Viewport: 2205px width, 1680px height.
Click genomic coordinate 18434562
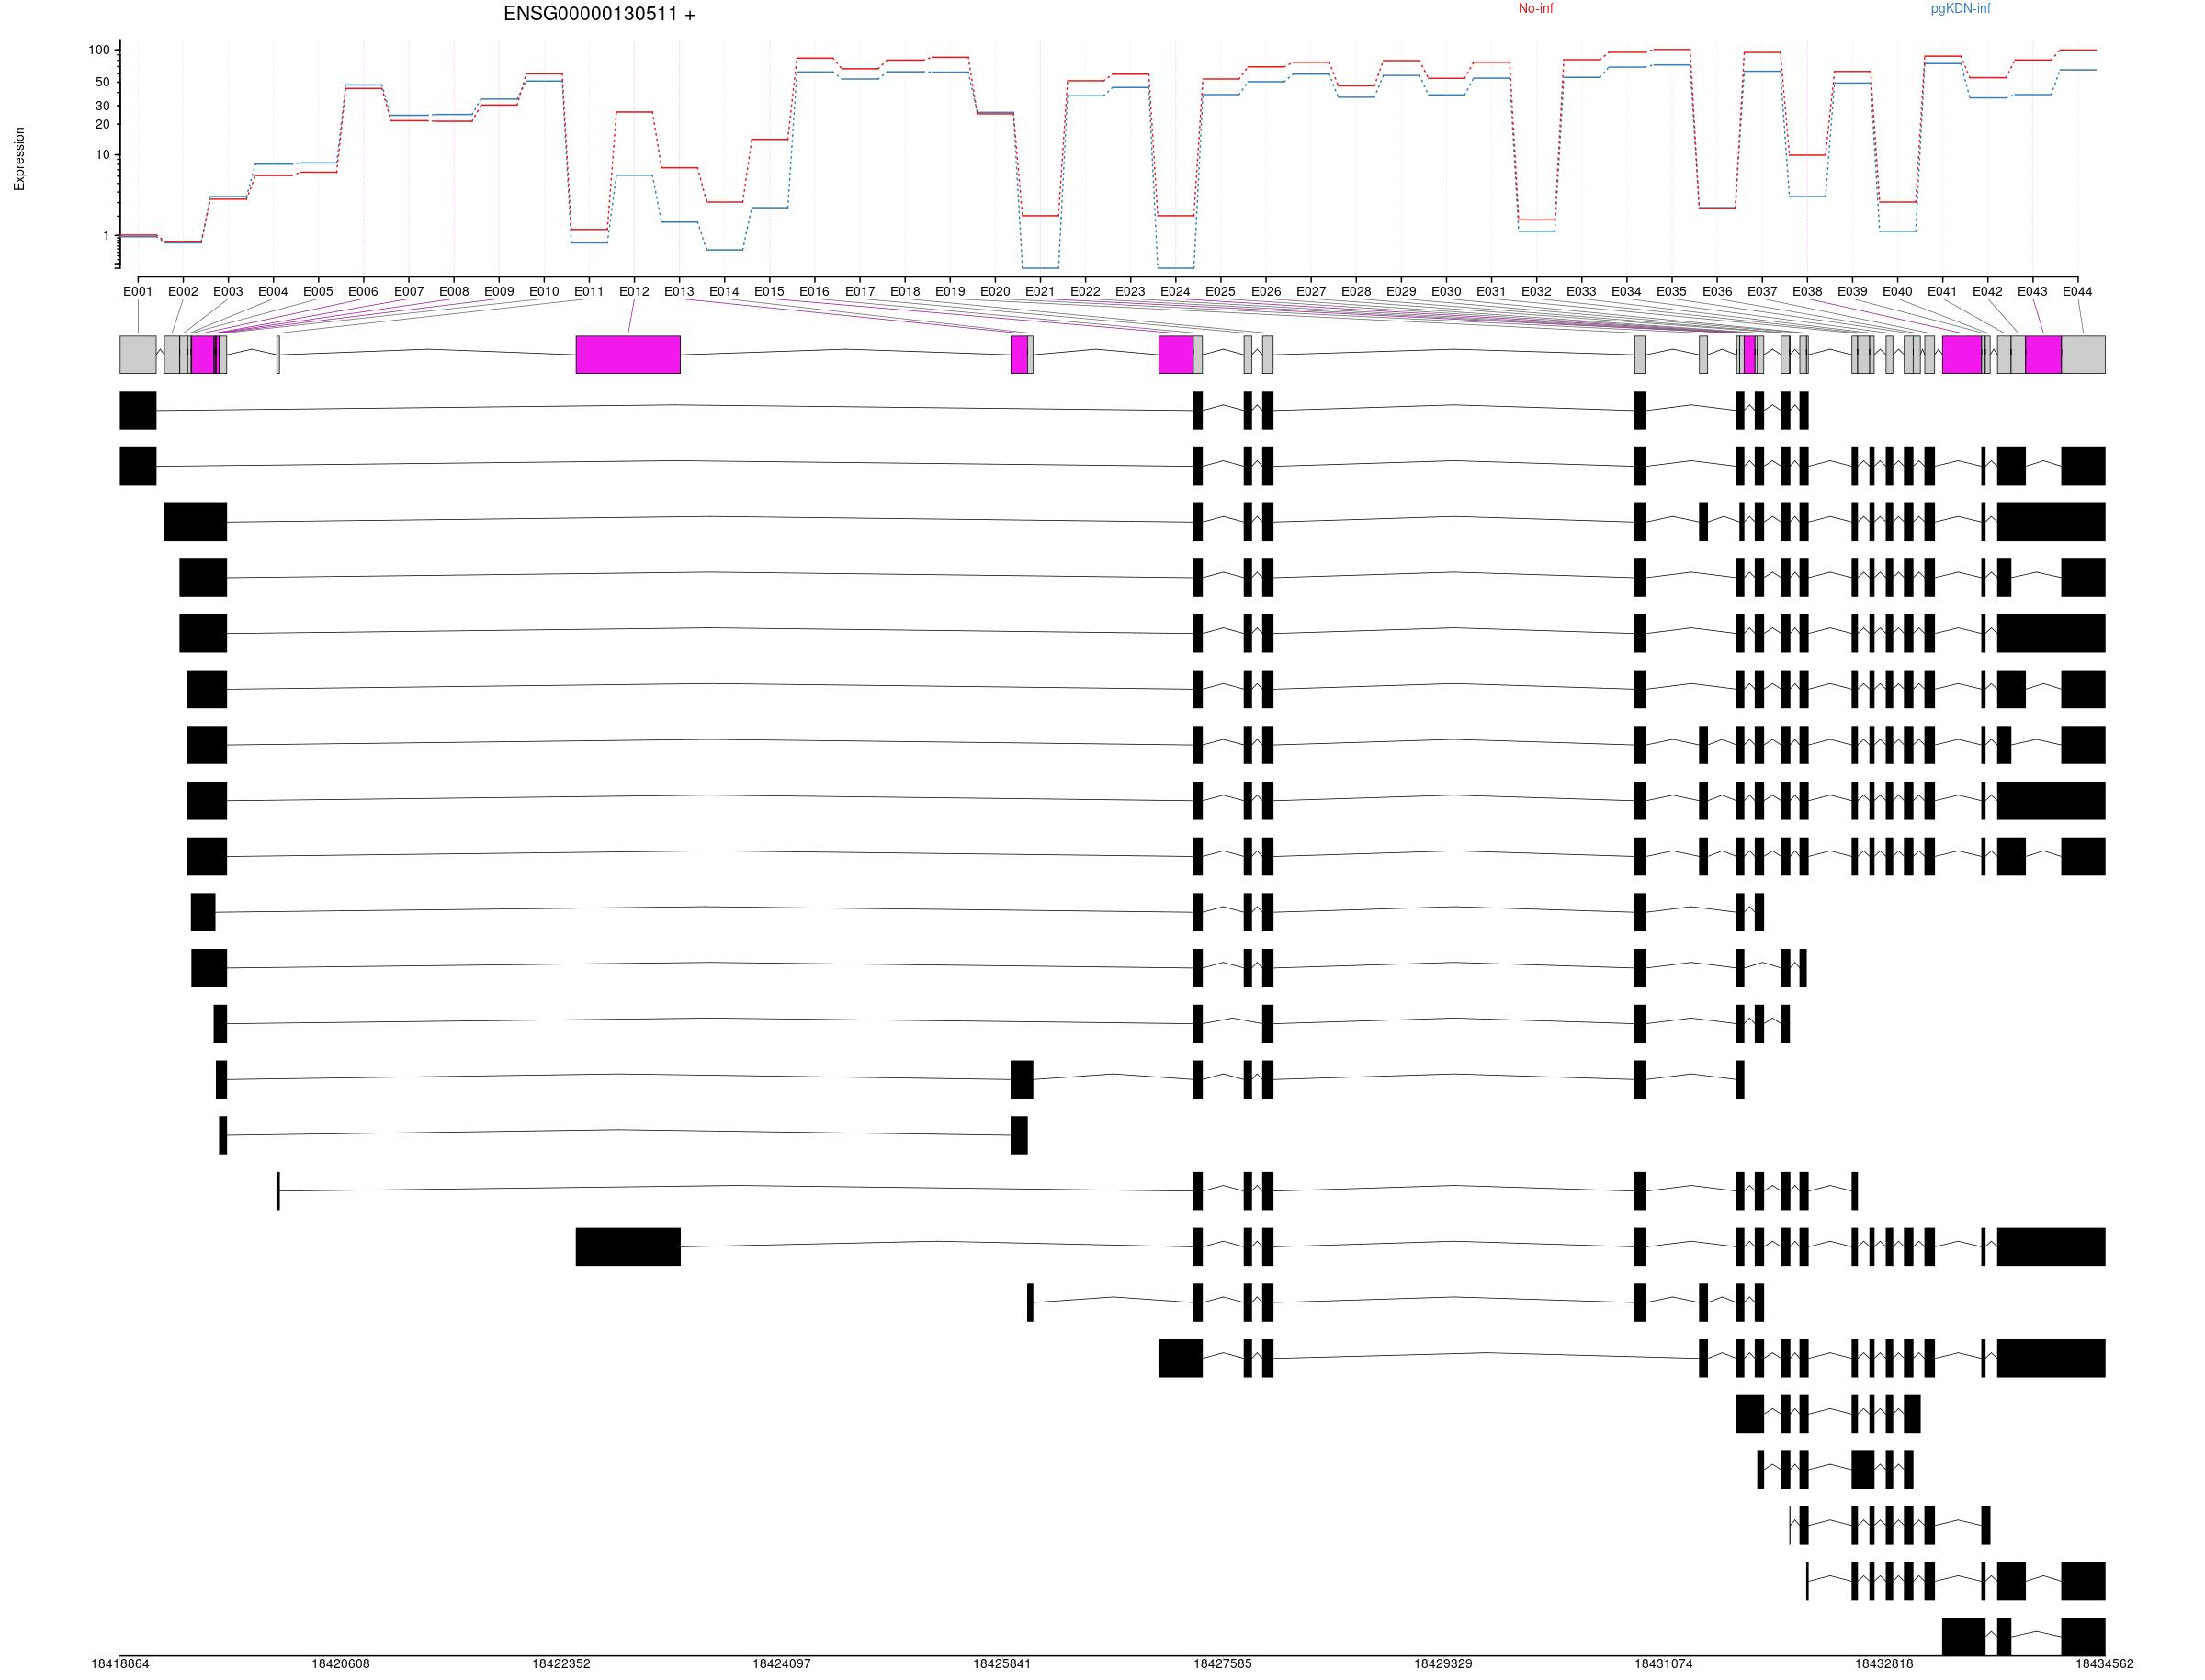click(2104, 1664)
